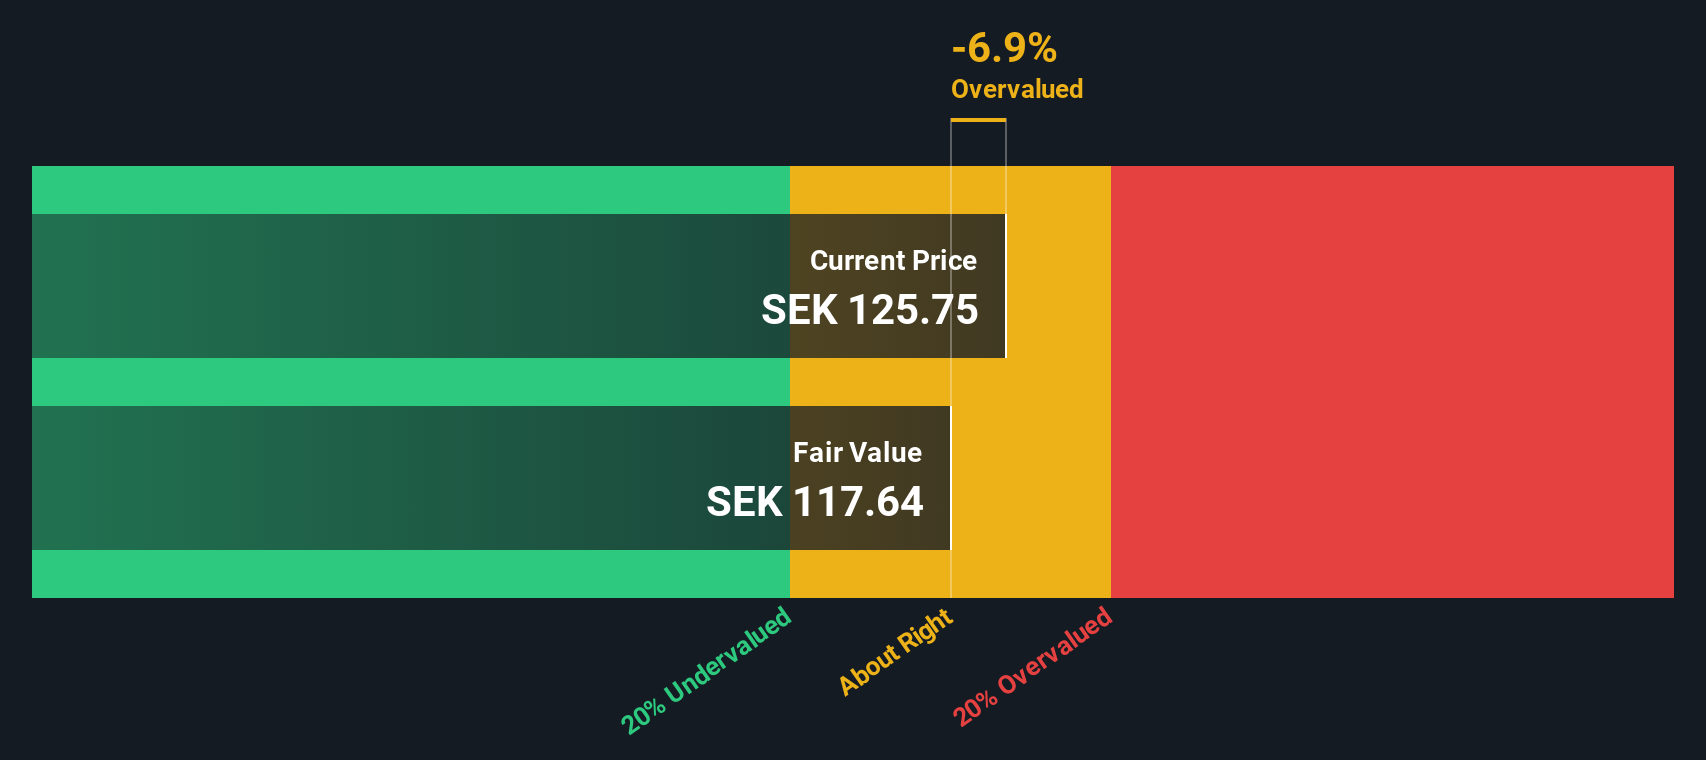Click the About Right axis label
The height and width of the screenshot is (760, 1706).
(x=896, y=652)
